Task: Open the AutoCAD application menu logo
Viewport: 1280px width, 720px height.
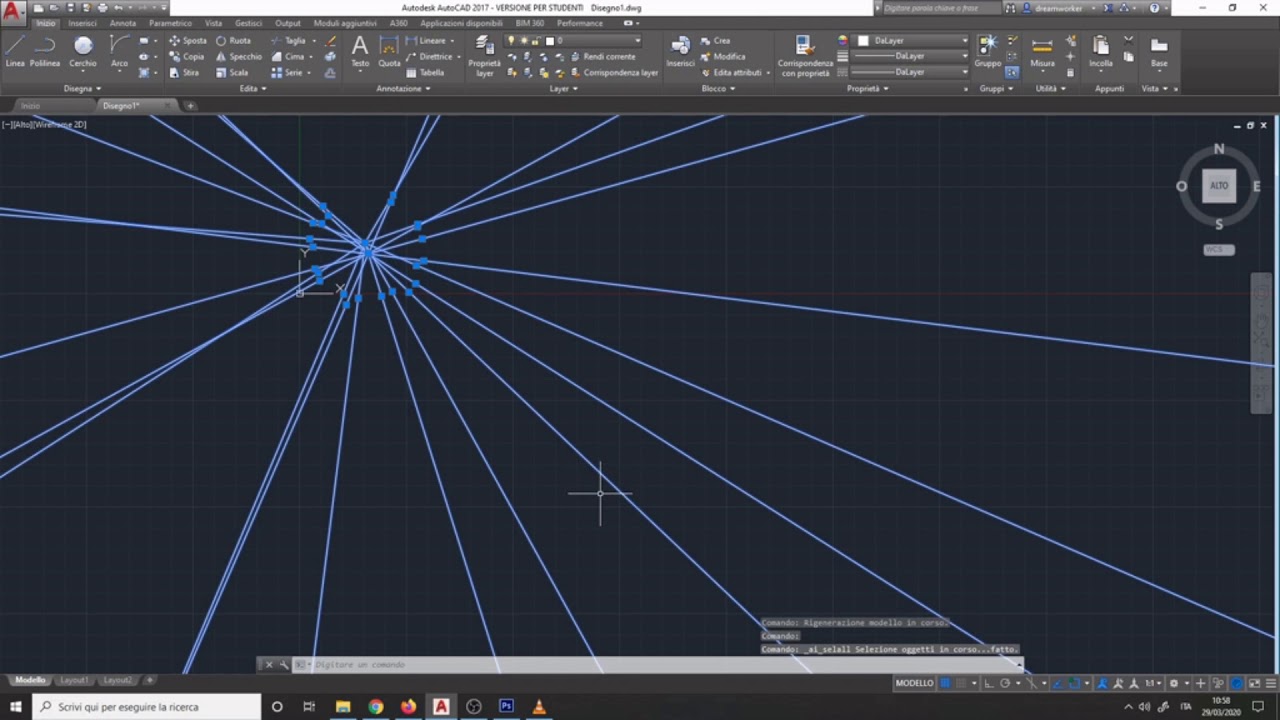Action: point(13,14)
